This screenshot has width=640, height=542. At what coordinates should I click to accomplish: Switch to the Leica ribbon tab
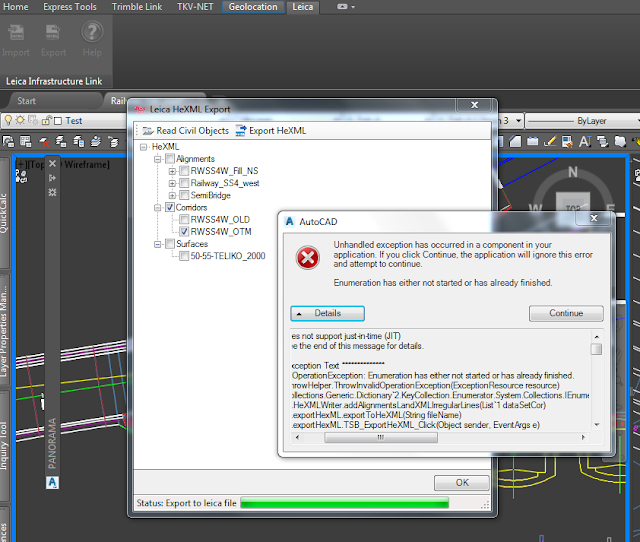point(302,7)
